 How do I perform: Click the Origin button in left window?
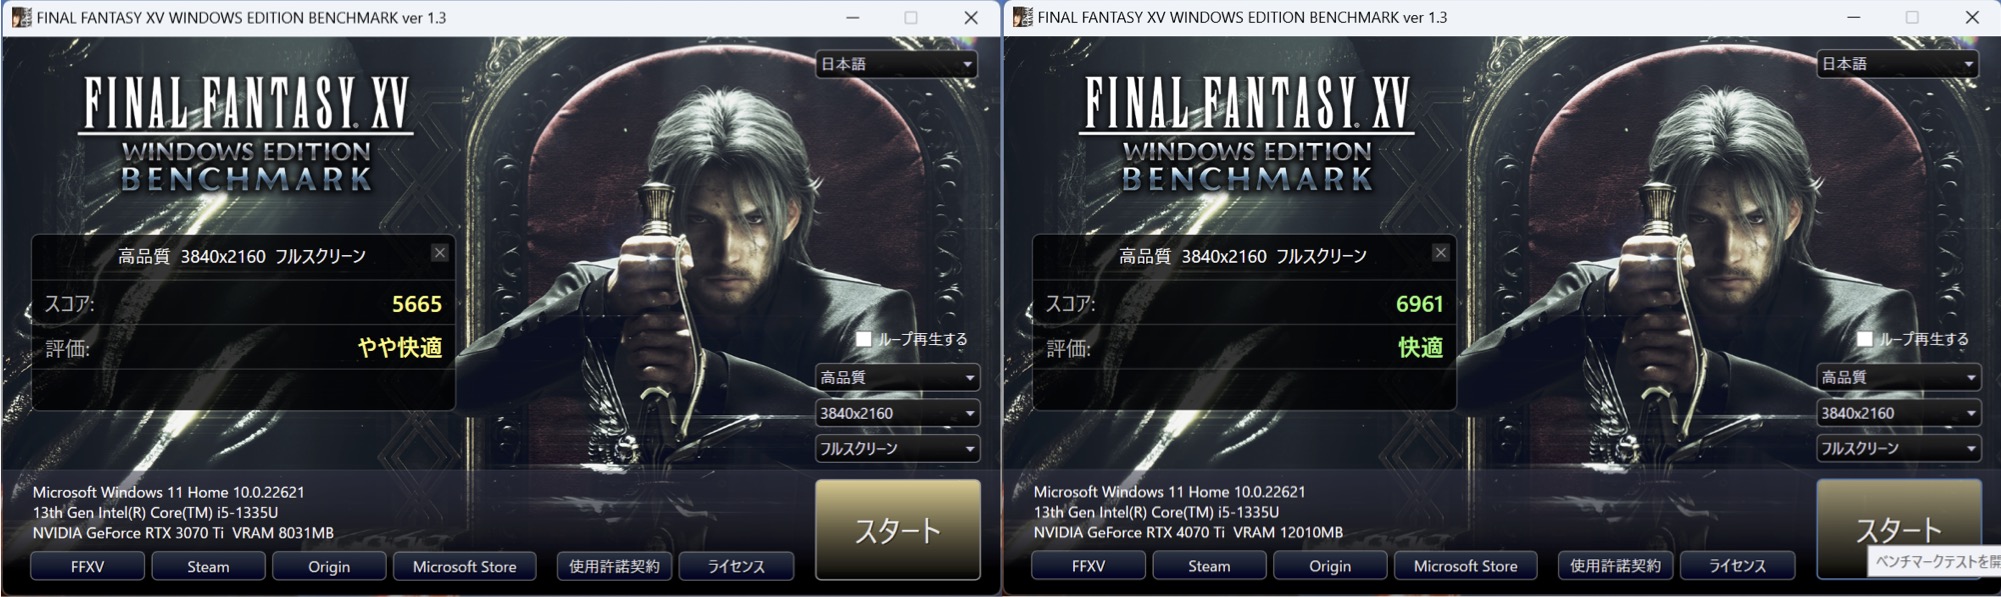pyautogui.click(x=329, y=566)
